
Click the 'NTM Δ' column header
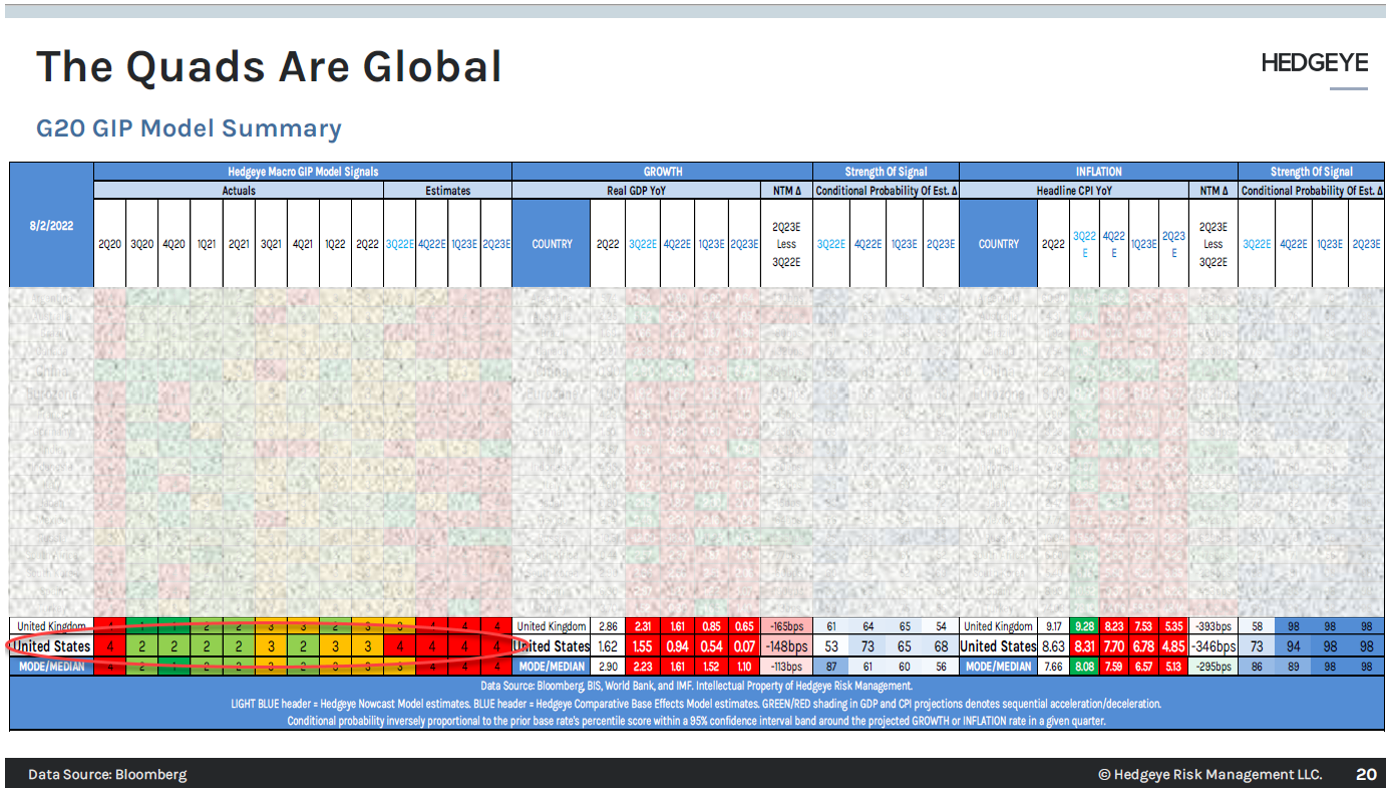coord(786,190)
